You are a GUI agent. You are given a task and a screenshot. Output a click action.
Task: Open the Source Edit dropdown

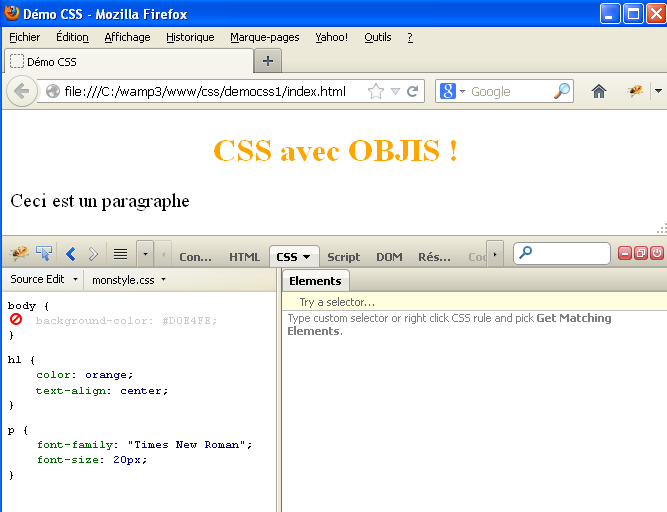click(x=43, y=280)
